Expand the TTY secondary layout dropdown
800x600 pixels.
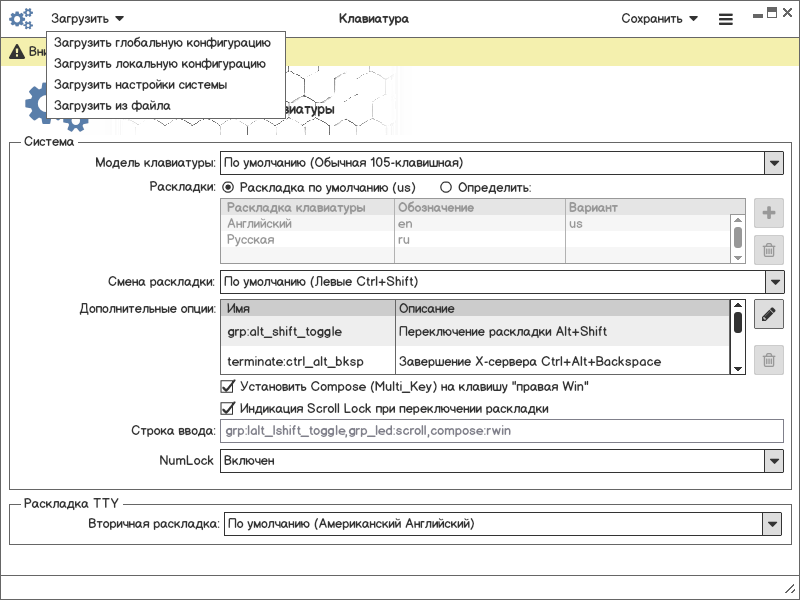click(773, 523)
